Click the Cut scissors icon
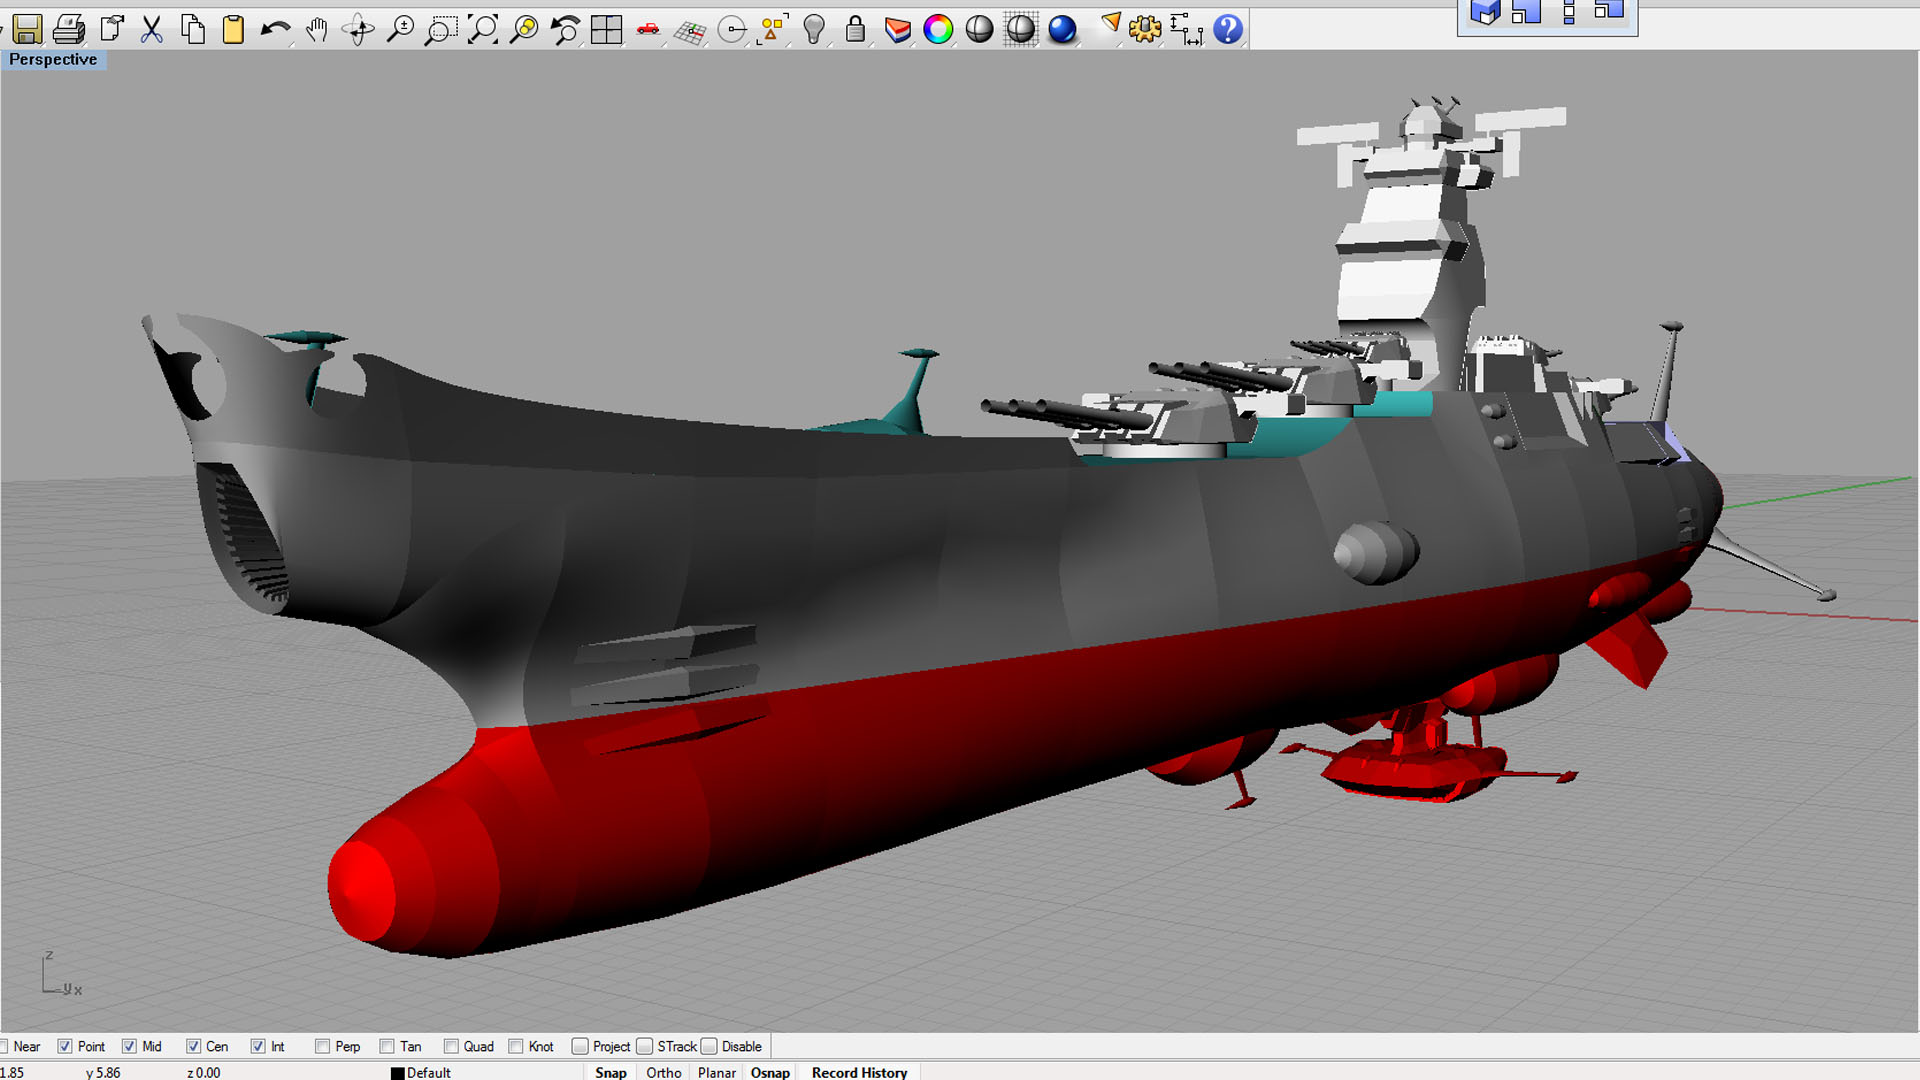Image resolution: width=1920 pixels, height=1080 pixels. coord(152,29)
